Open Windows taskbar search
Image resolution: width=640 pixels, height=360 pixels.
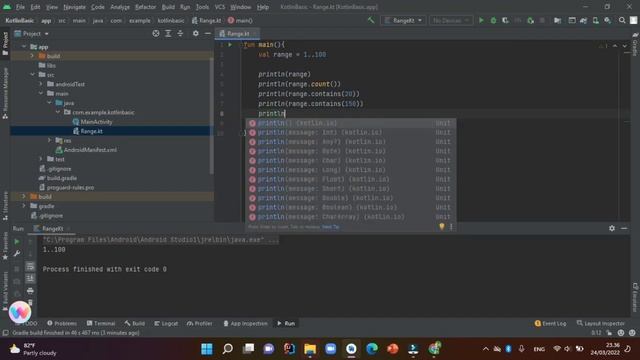(x=228, y=349)
